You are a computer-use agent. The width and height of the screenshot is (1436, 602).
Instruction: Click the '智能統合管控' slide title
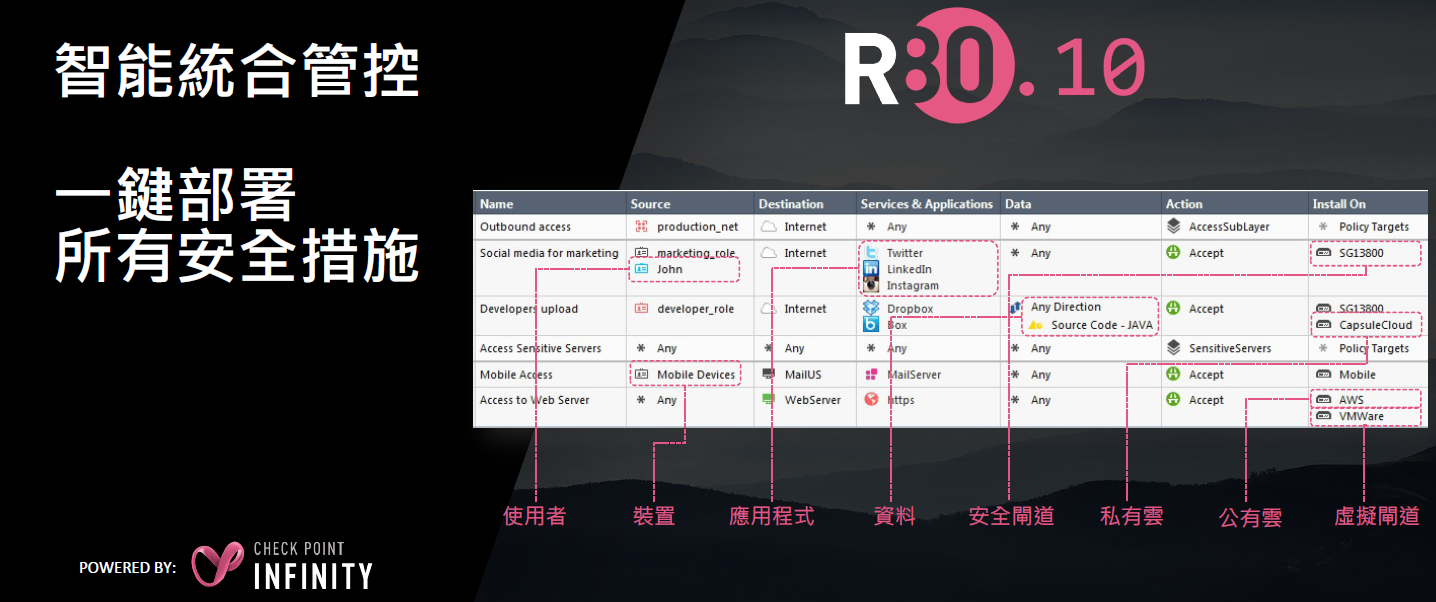[x=237, y=71]
